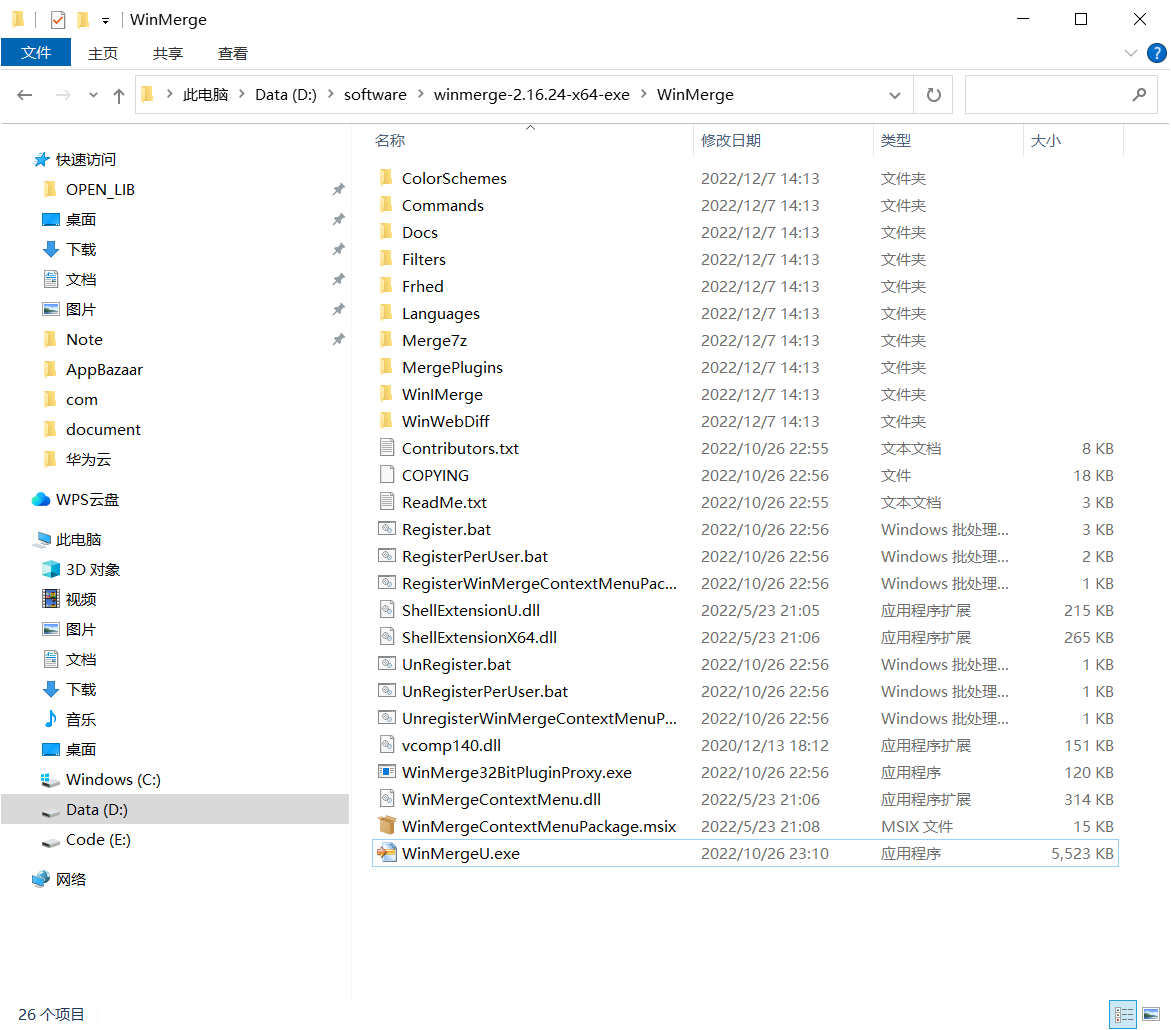
Task: Open recent locations dropdown arrow
Action: pos(93,95)
